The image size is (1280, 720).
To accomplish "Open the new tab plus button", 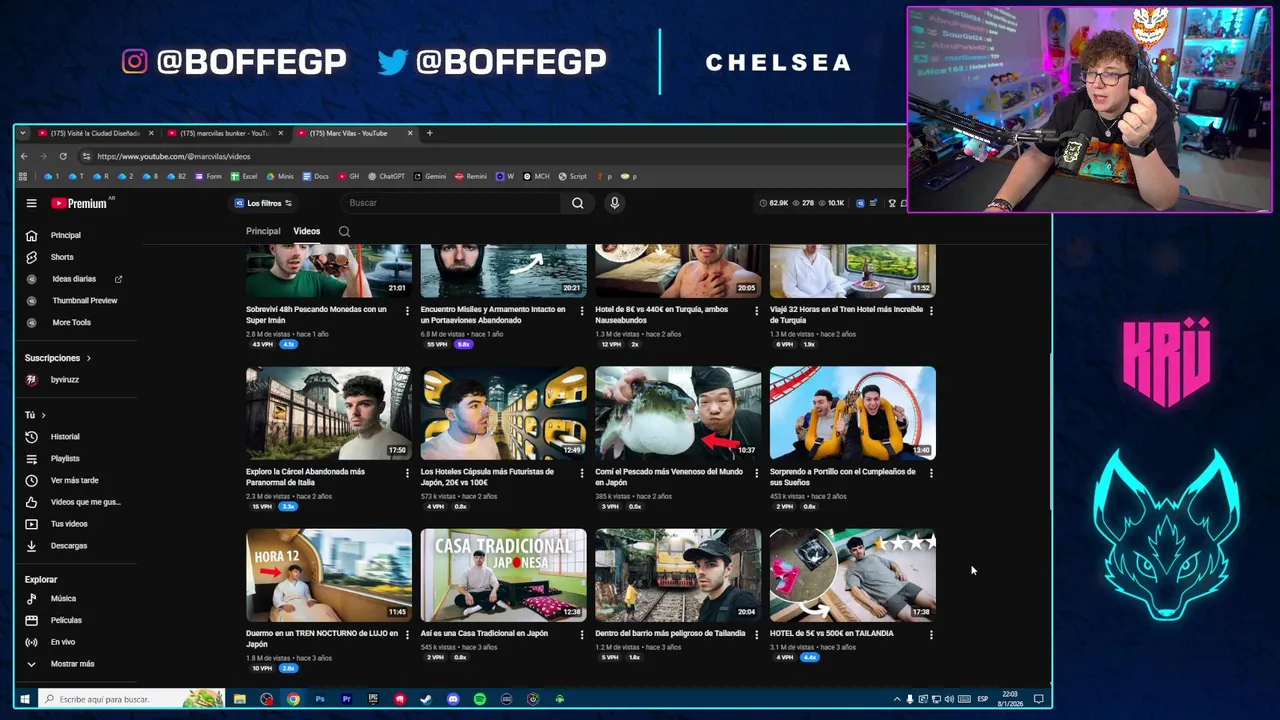I will 430,133.
